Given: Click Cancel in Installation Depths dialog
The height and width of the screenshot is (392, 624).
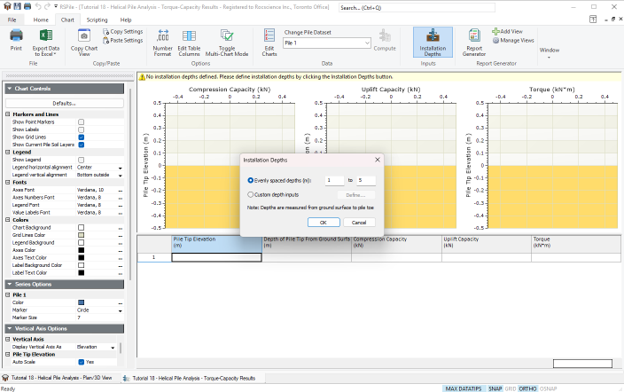Looking at the screenshot, I should pyautogui.click(x=359, y=222).
